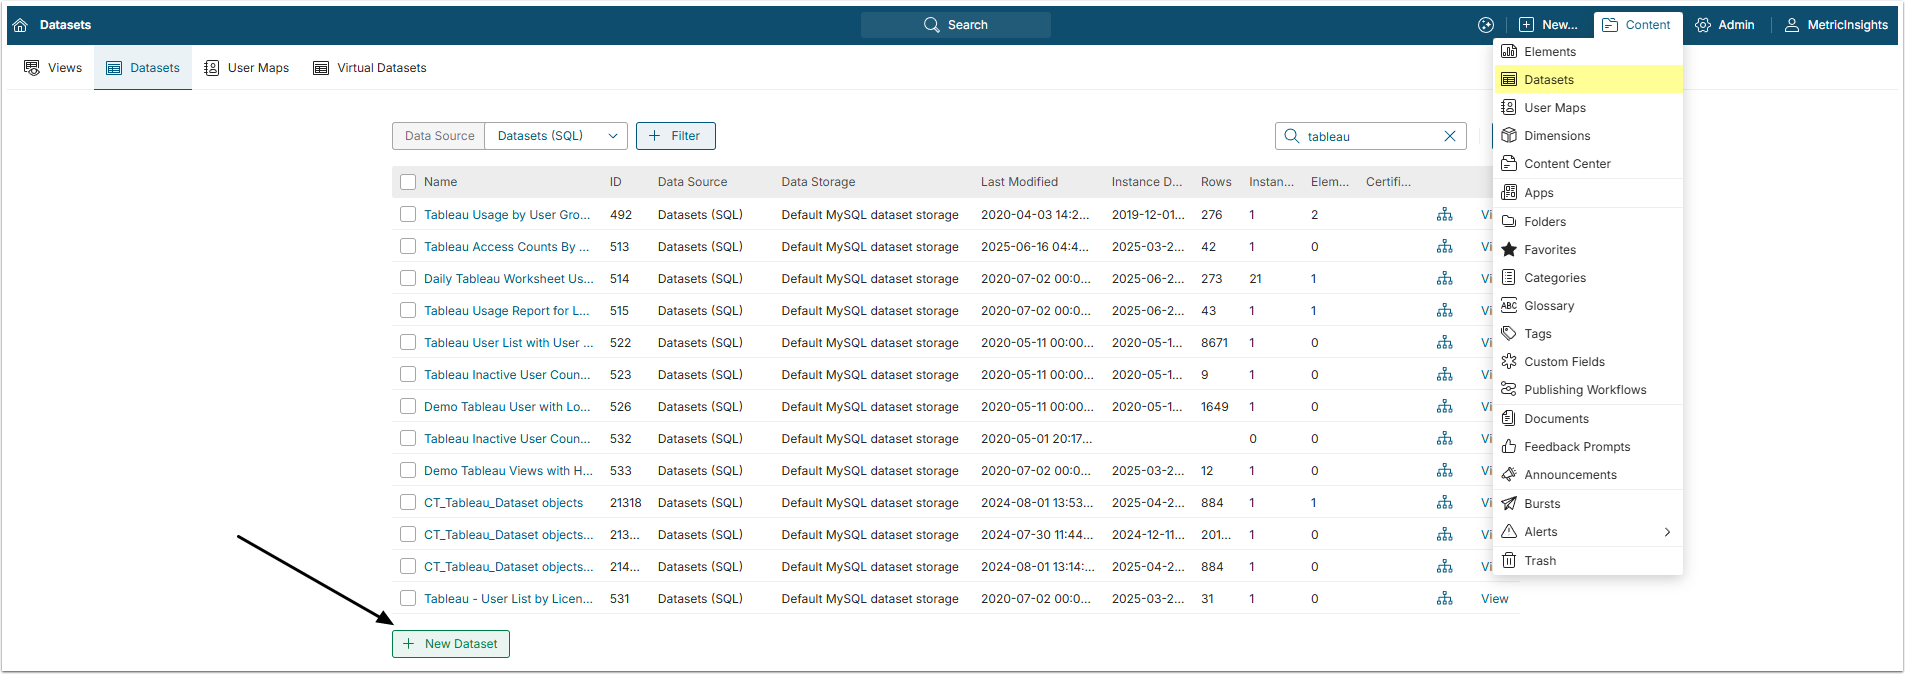Open hierarchy icon for CT_Tableau_Dataset objects 21318 row
This screenshot has width=1905, height=674.
pyautogui.click(x=1444, y=503)
